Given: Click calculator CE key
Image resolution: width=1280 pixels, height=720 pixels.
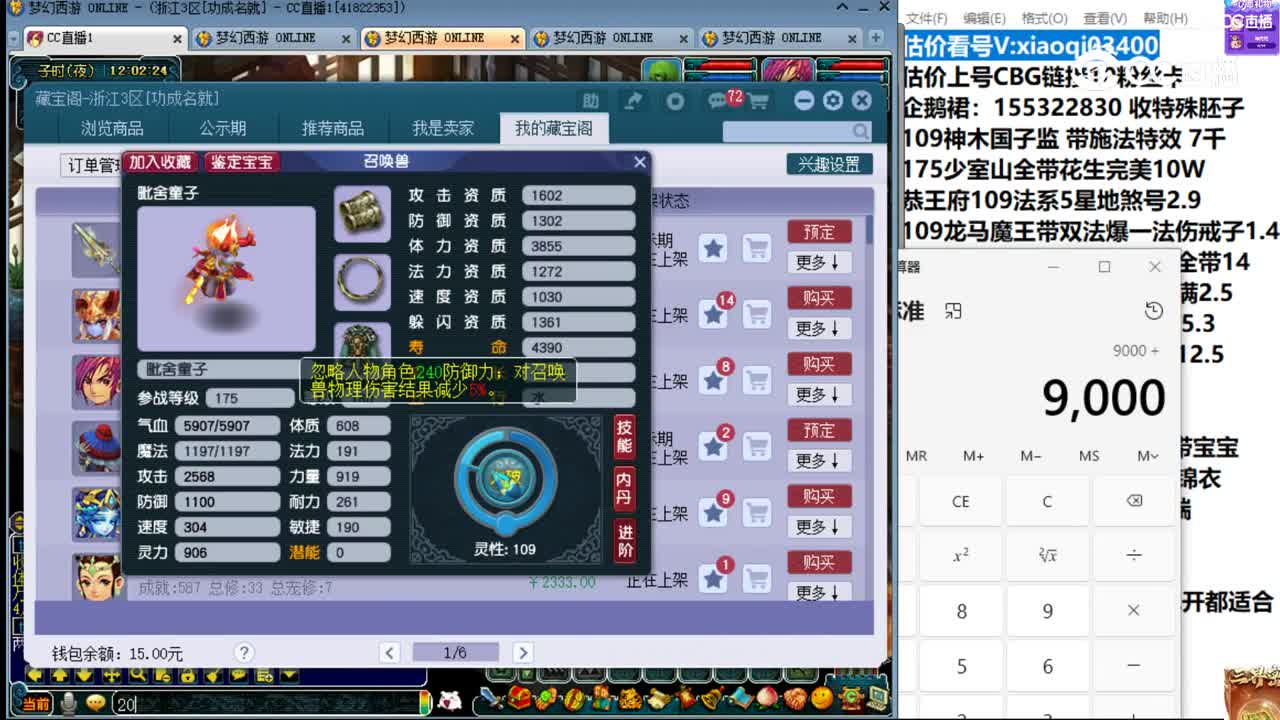Looking at the screenshot, I should tap(961, 501).
